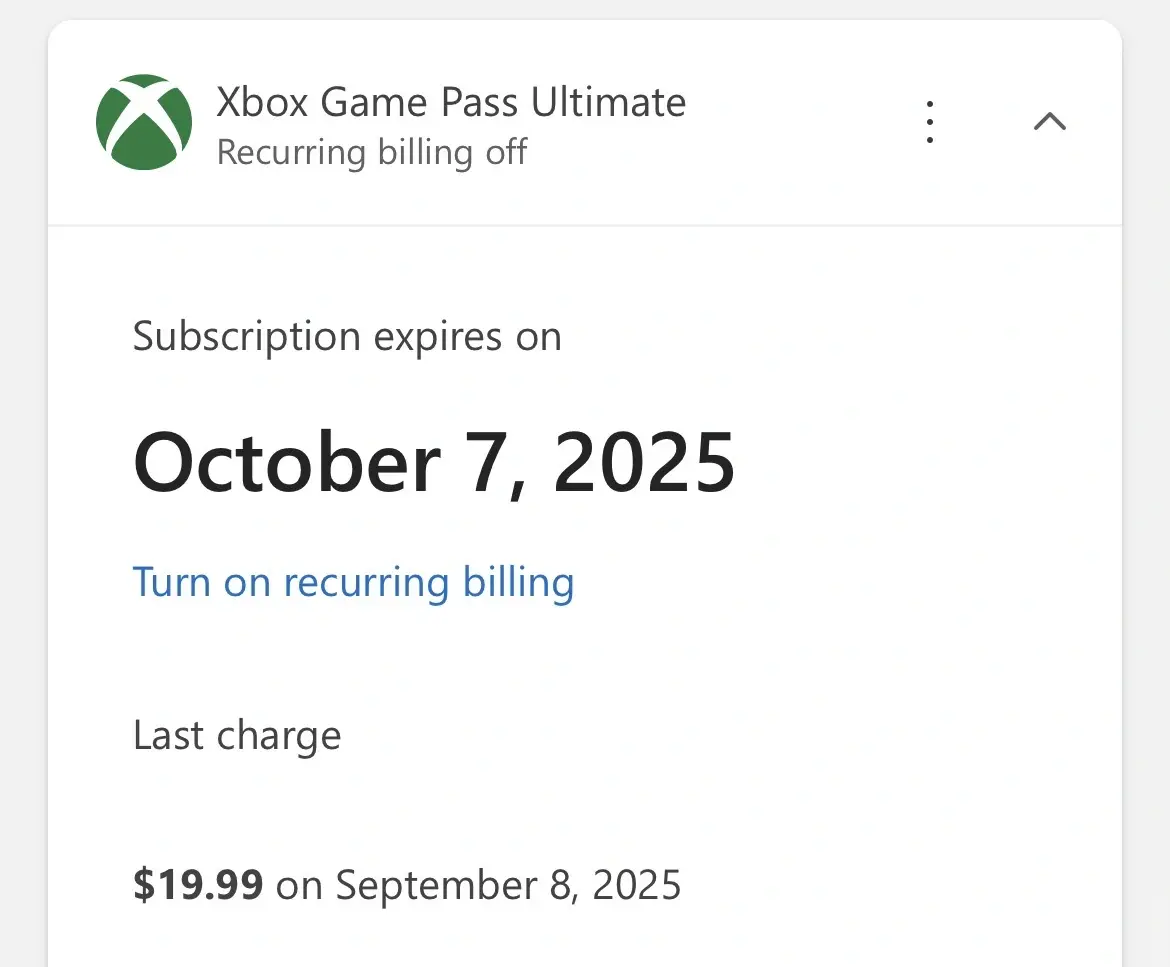This screenshot has height=967, width=1170.
Task: Click the word off in billing status
Action: (505, 153)
